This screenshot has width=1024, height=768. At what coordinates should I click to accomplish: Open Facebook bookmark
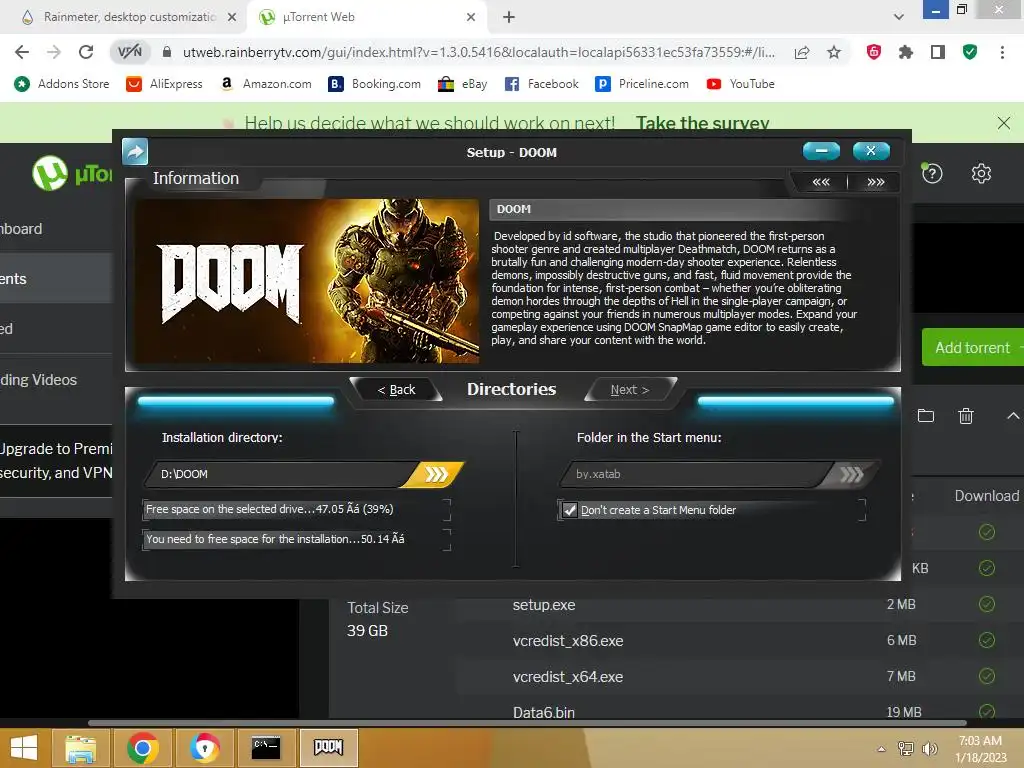pyautogui.click(x=541, y=84)
